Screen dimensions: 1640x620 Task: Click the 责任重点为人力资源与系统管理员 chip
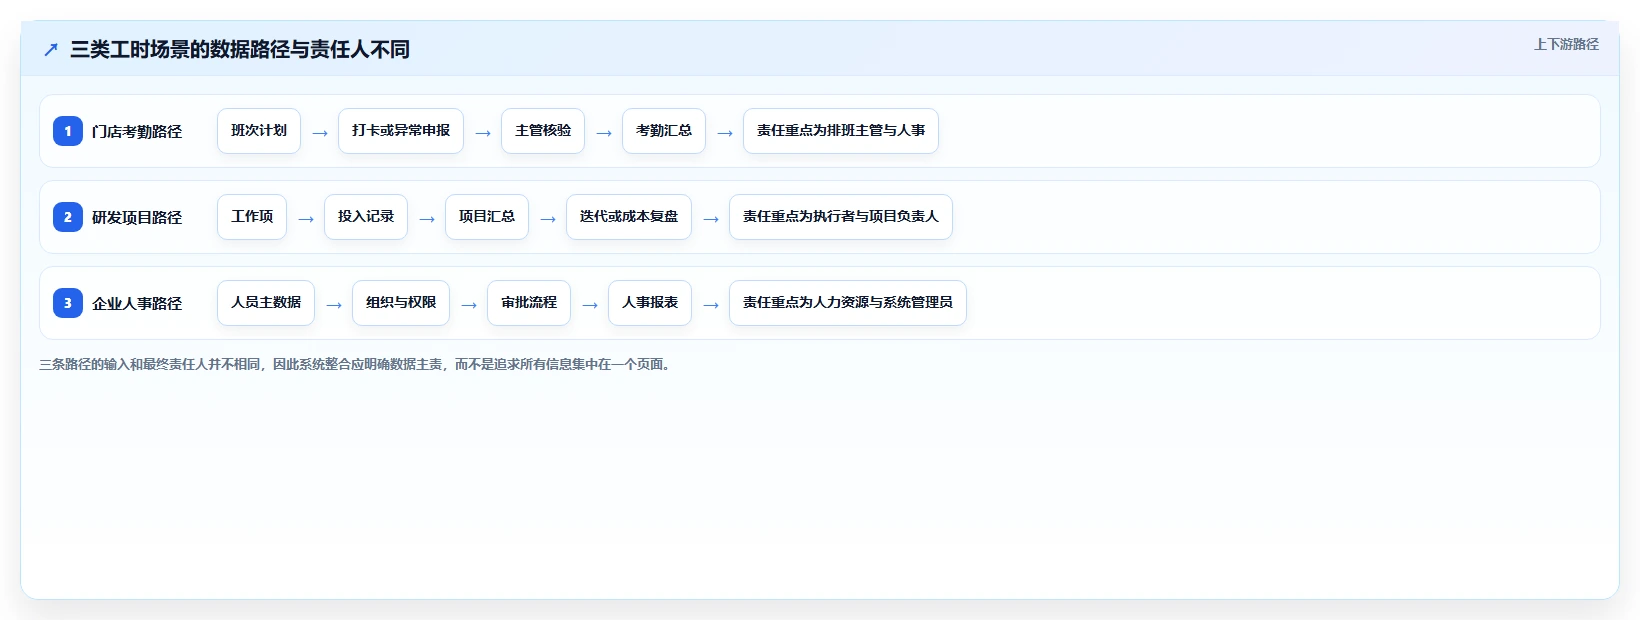848,303
